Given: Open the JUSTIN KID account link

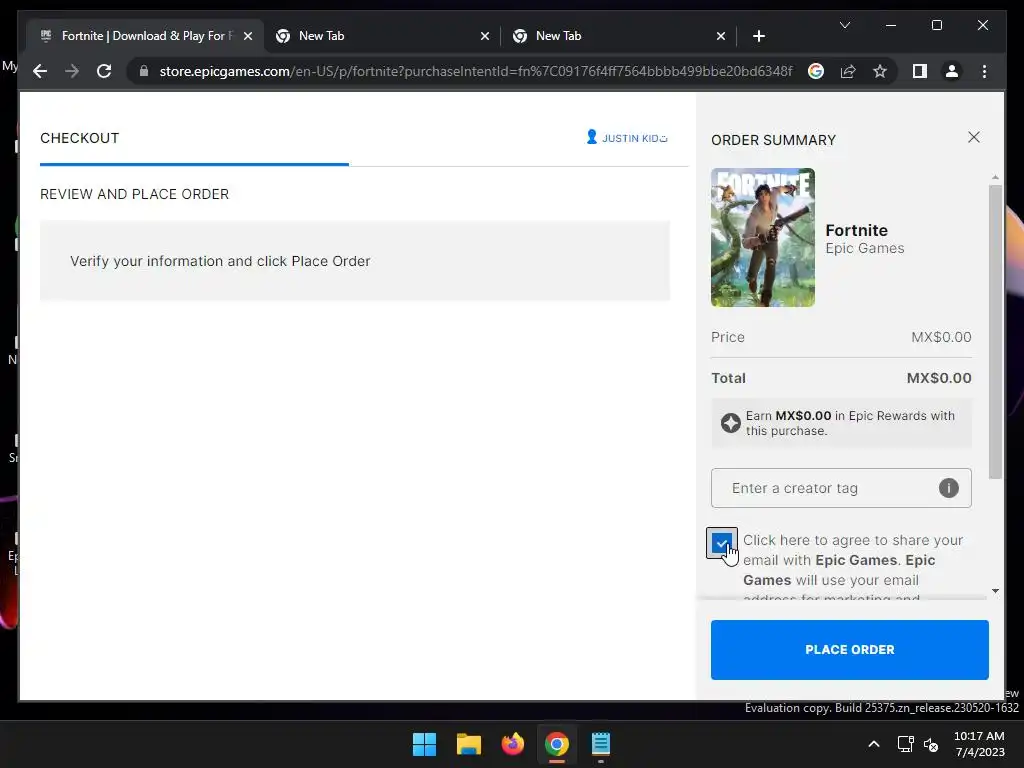Looking at the screenshot, I should (627, 138).
